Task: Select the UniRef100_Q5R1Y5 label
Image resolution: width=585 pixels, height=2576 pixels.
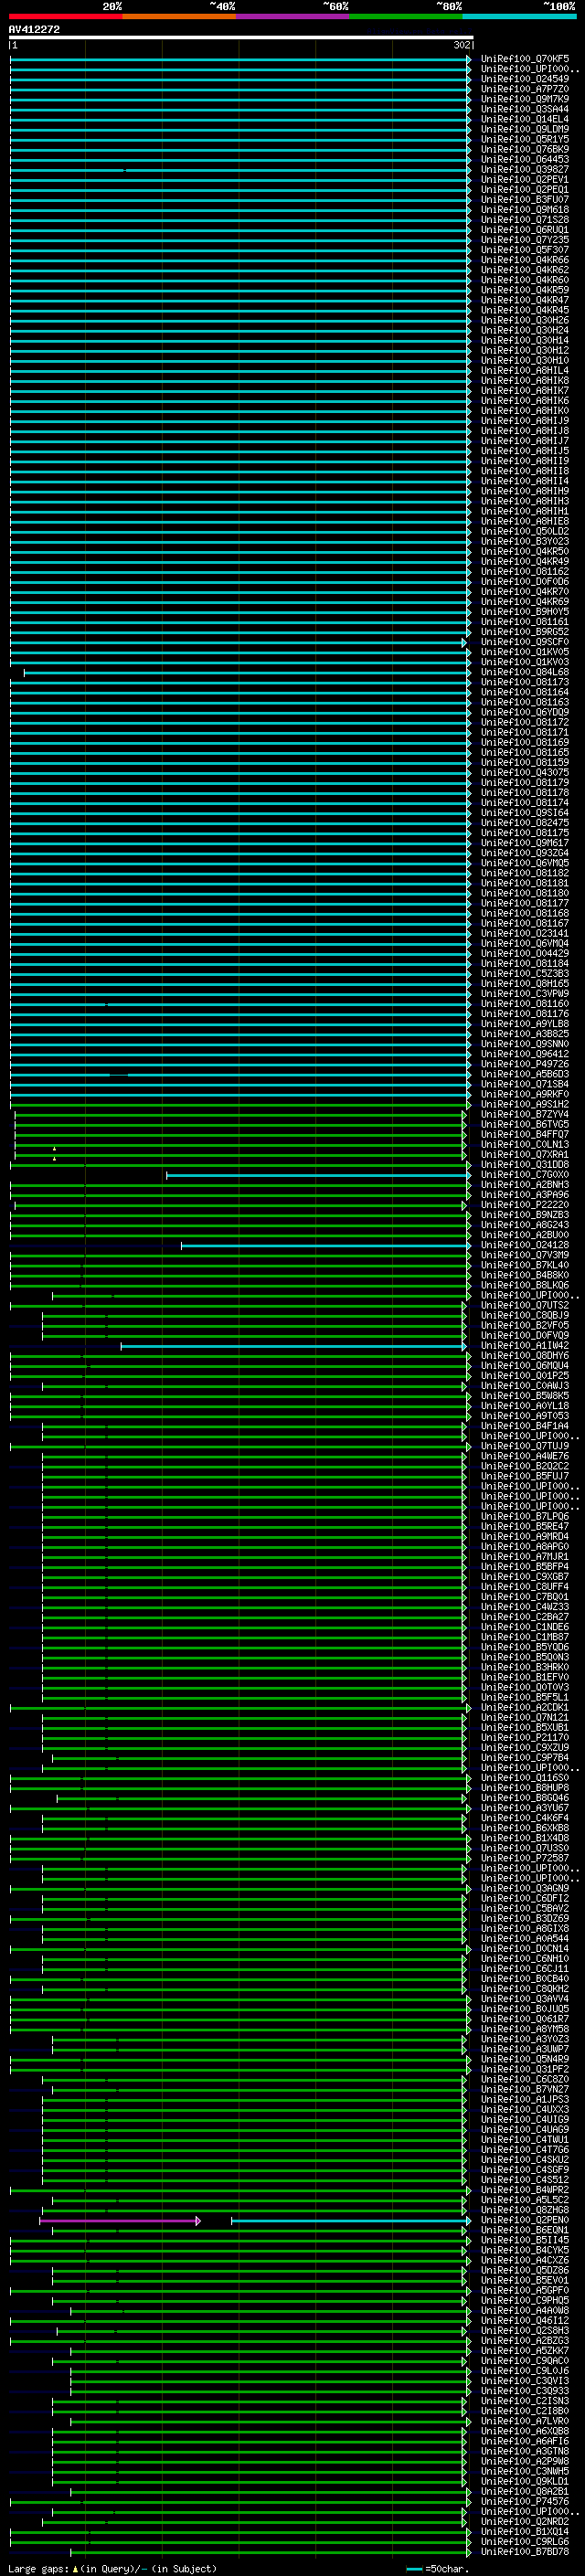Action: tap(525, 139)
